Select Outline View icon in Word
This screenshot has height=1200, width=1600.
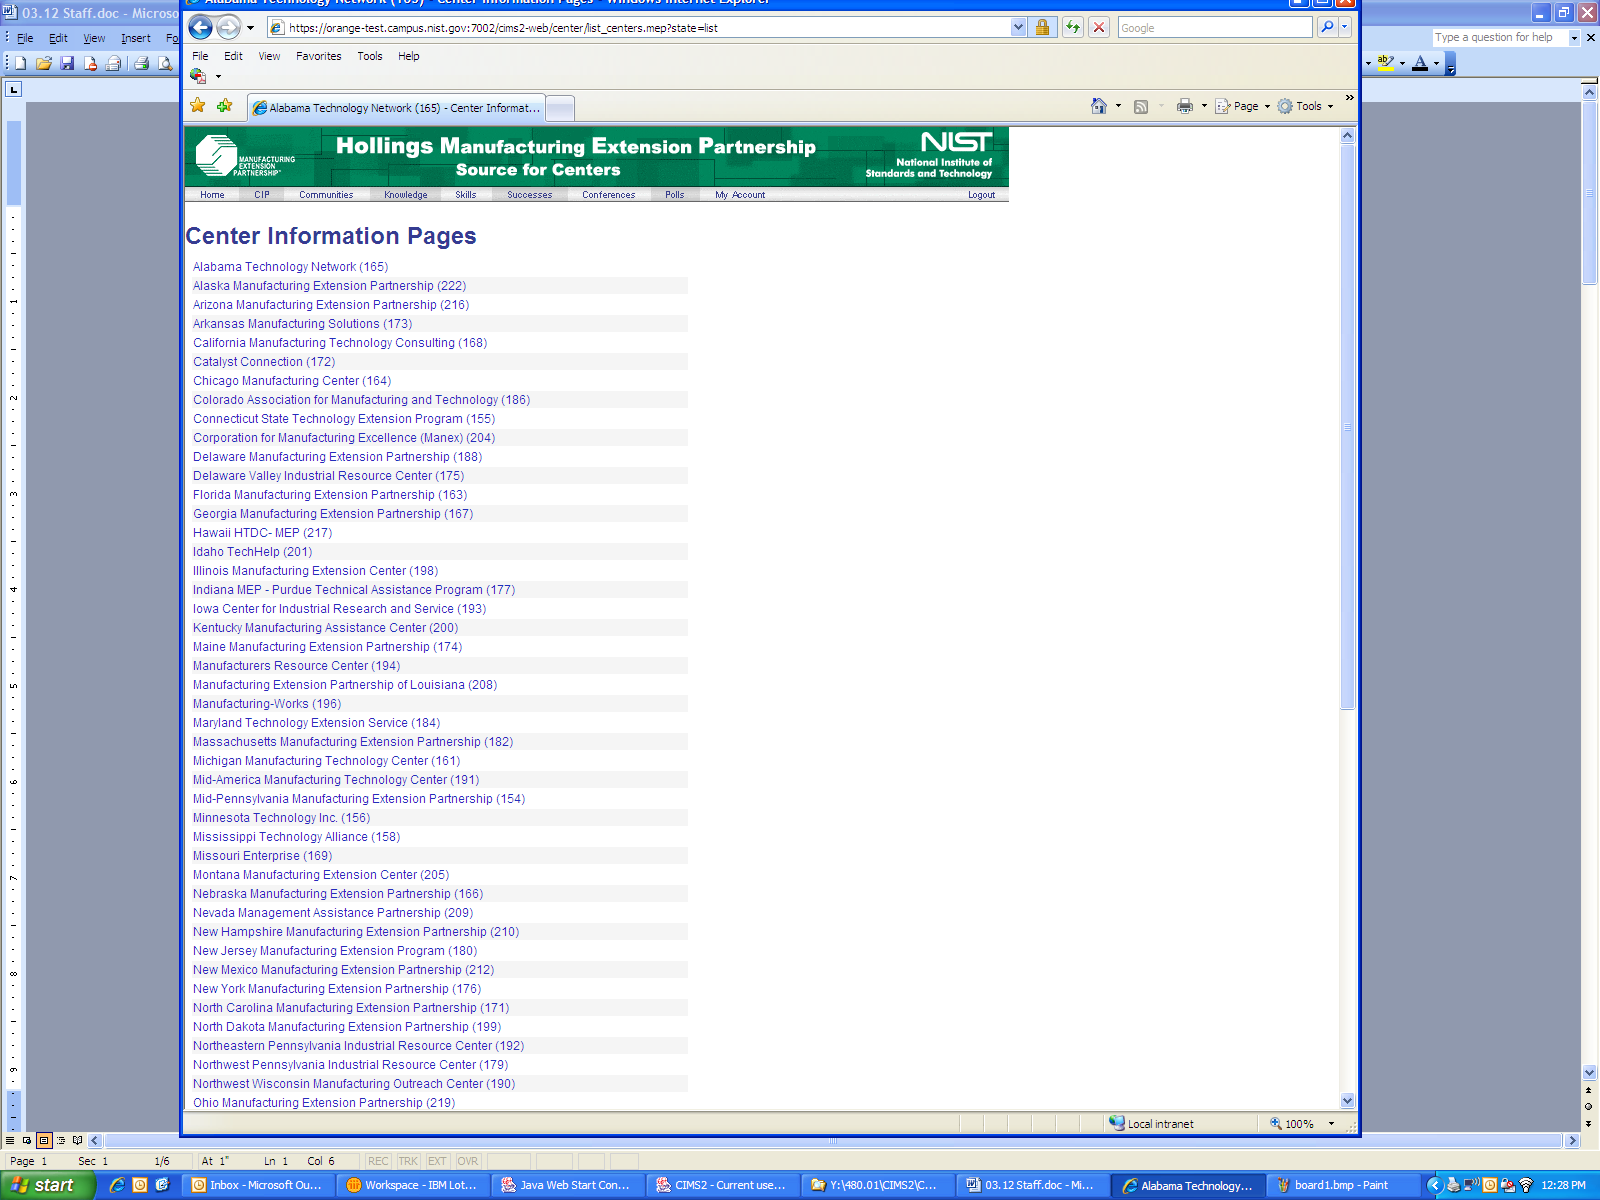tap(61, 1140)
